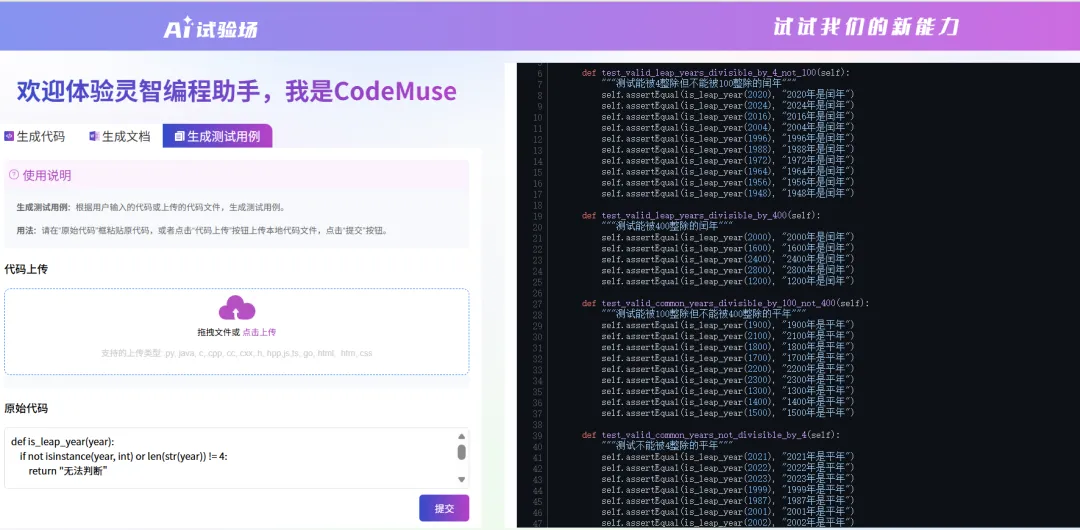Click the assertEqual line for year 1600
This screenshot has height=530, width=1080.
[x=727, y=248]
